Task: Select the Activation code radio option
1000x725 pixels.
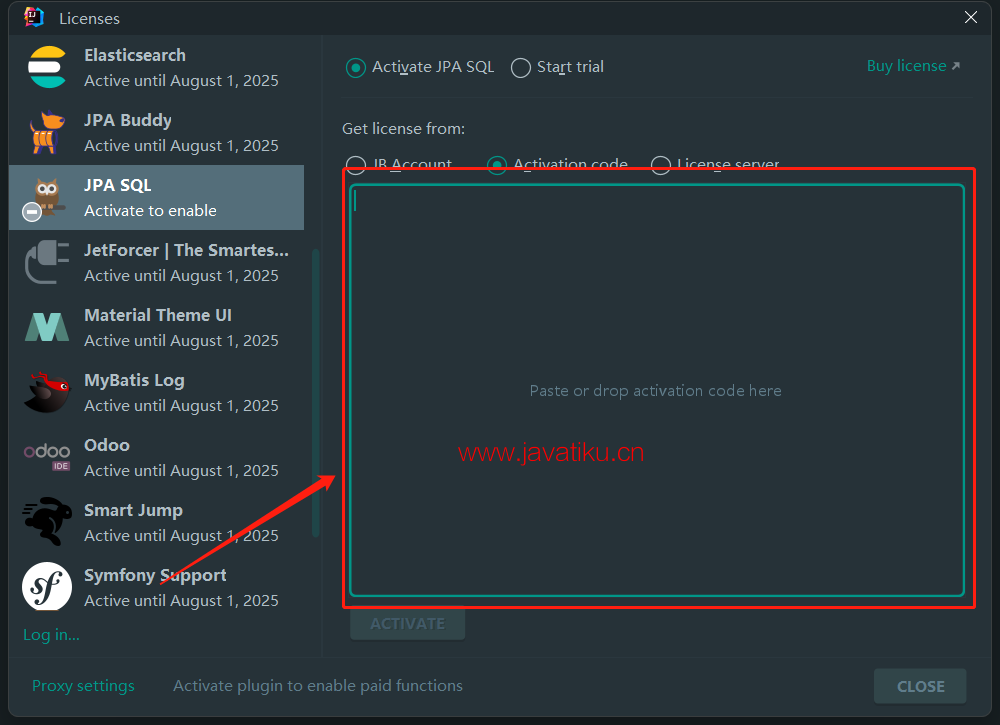Action: pos(497,165)
